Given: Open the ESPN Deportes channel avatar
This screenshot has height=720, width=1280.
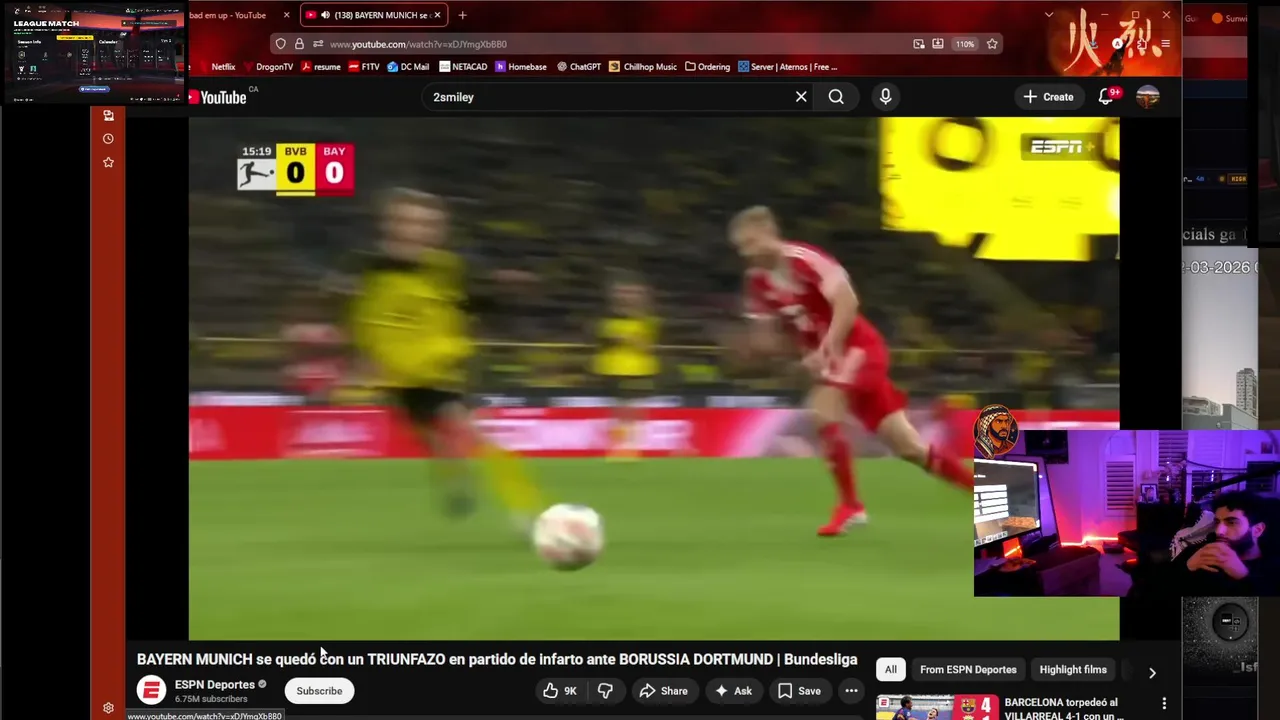Looking at the screenshot, I should [151, 691].
